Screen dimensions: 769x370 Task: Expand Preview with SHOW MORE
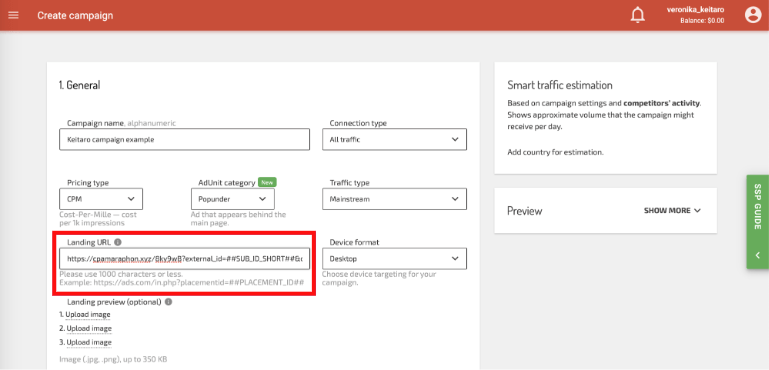point(672,211)
